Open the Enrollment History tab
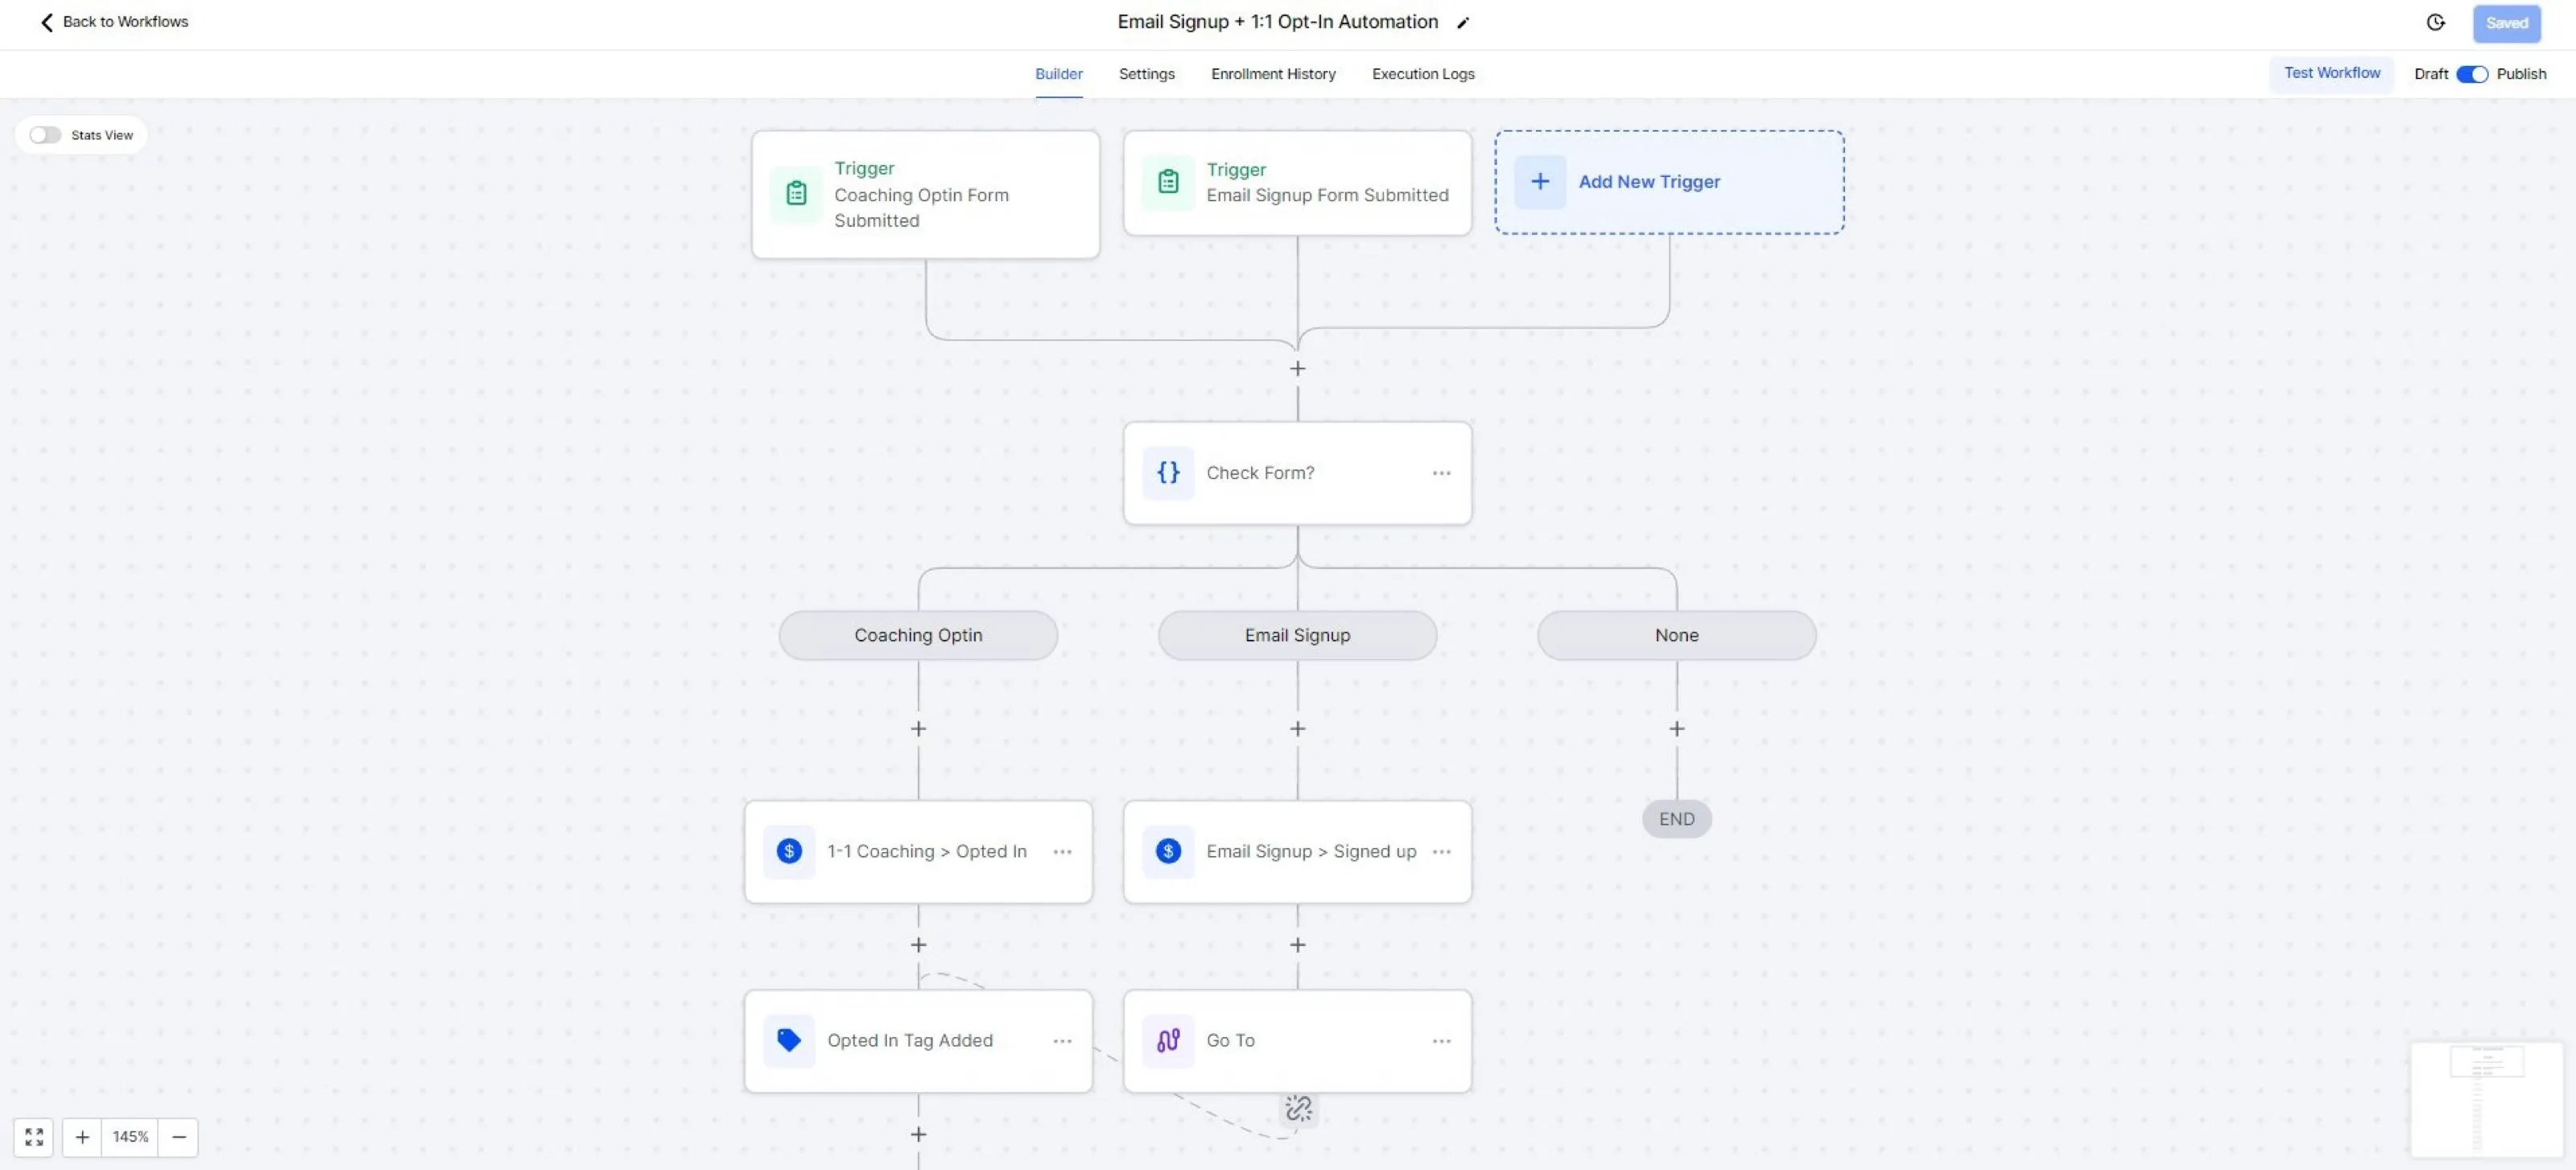The height and width of the screenshot is (1170, 2576). (1273, 74)
